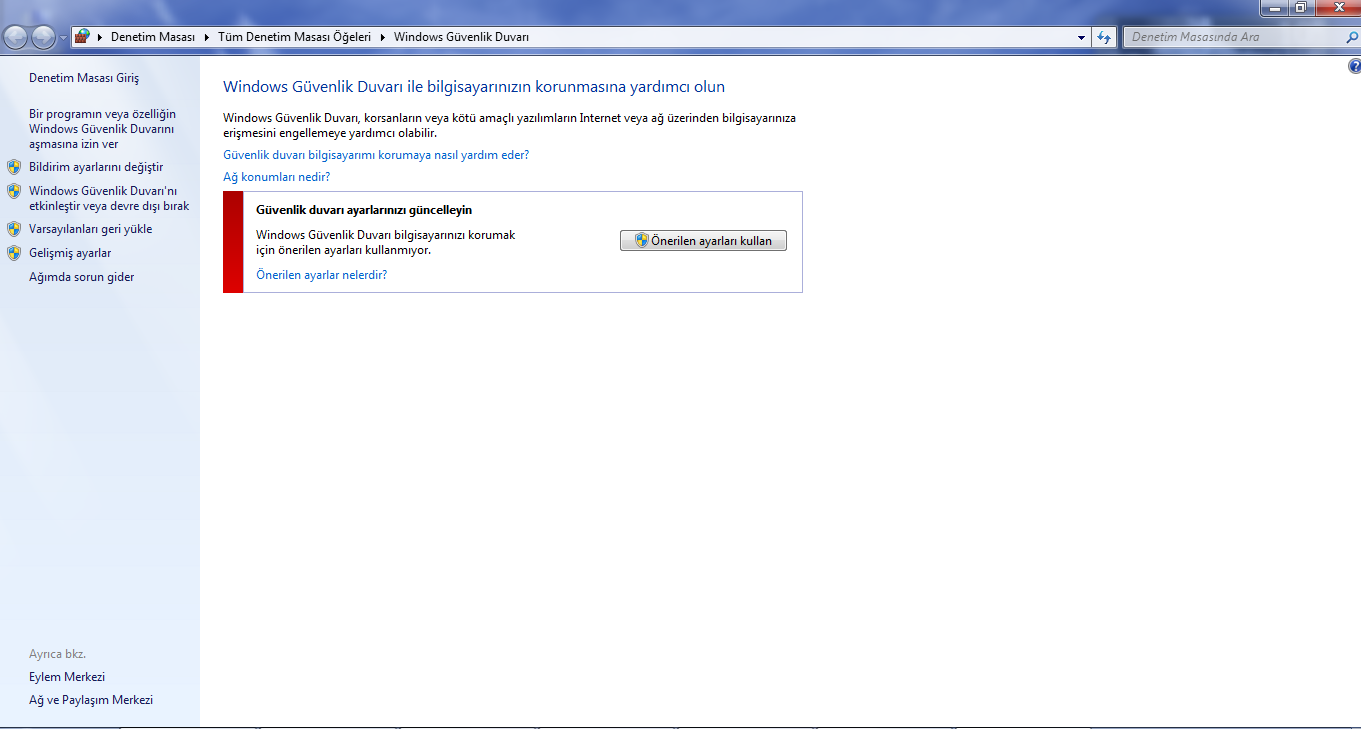Viewport: 1361px width, 729px height.
Task: Open recent pages dropdown beside navigation arrows
Action: pyautogui.click(x=63, y=38)
